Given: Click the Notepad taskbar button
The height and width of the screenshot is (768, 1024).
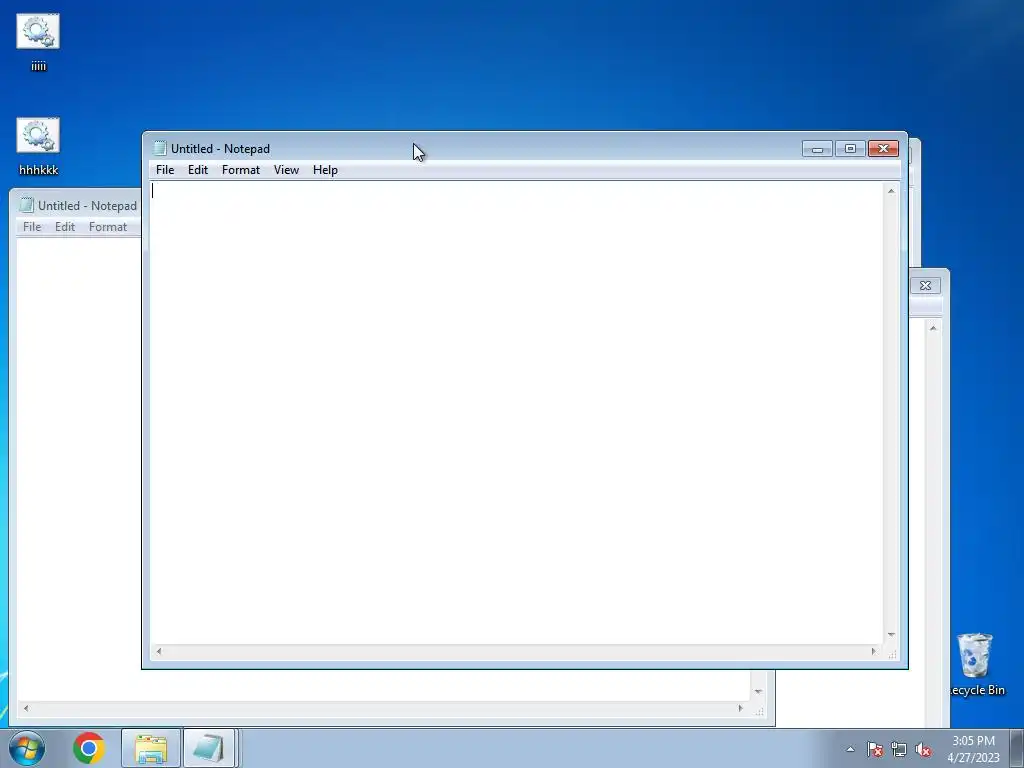Looking at the screenshot, I should click(x=209, y=748).
